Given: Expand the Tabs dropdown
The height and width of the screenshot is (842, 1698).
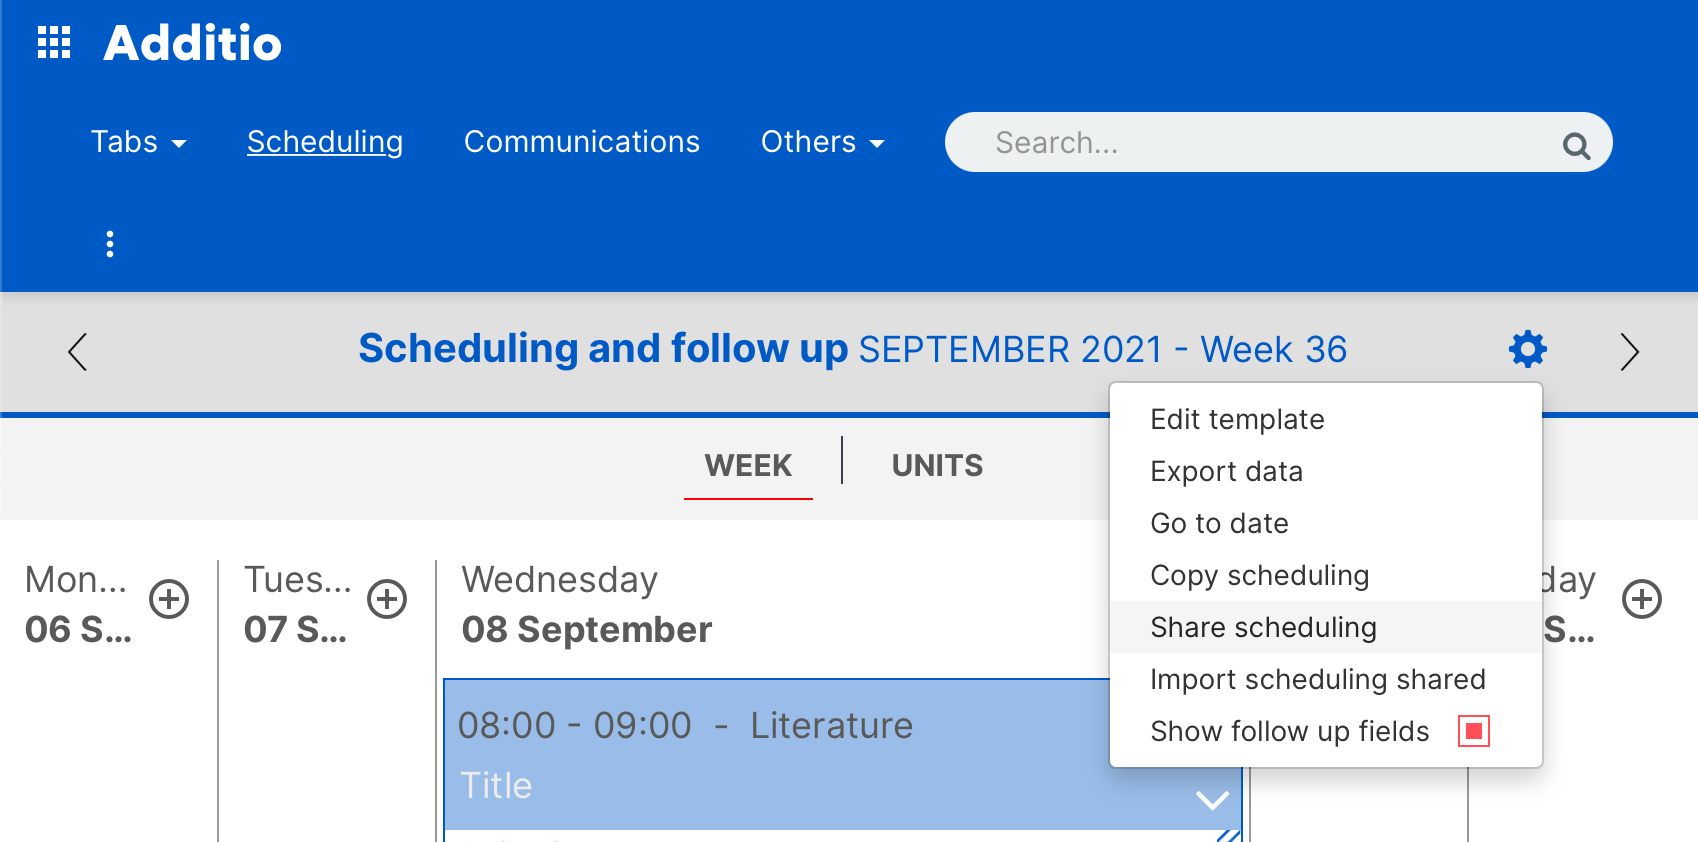Looking at the screenshot, I should coord(138,142).
